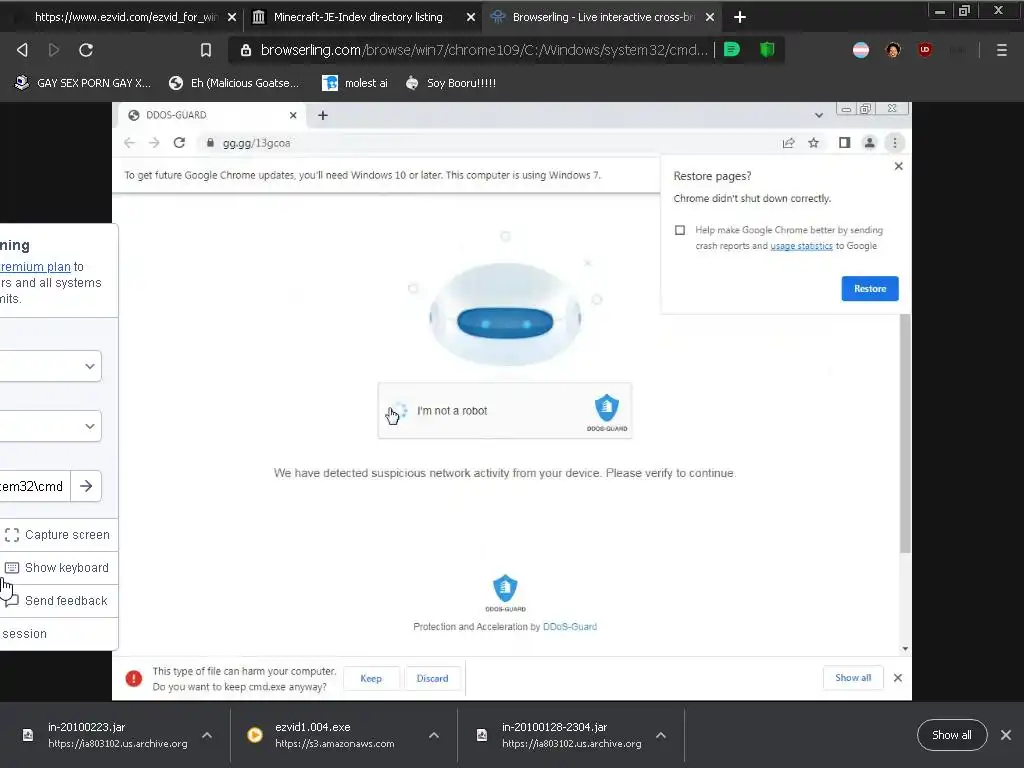This screenshot has width=1024, height=768.
Task: Open the premium plan link
Action: click(35, 266)
